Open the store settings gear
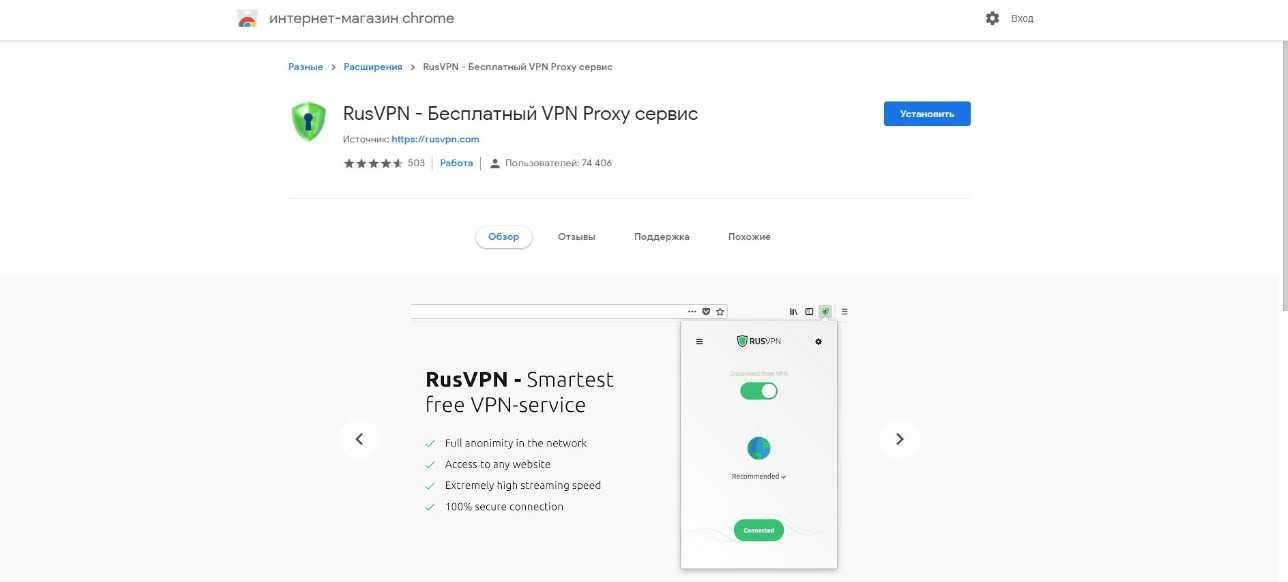Screen dimensions: 1288x582 (992, 18)
